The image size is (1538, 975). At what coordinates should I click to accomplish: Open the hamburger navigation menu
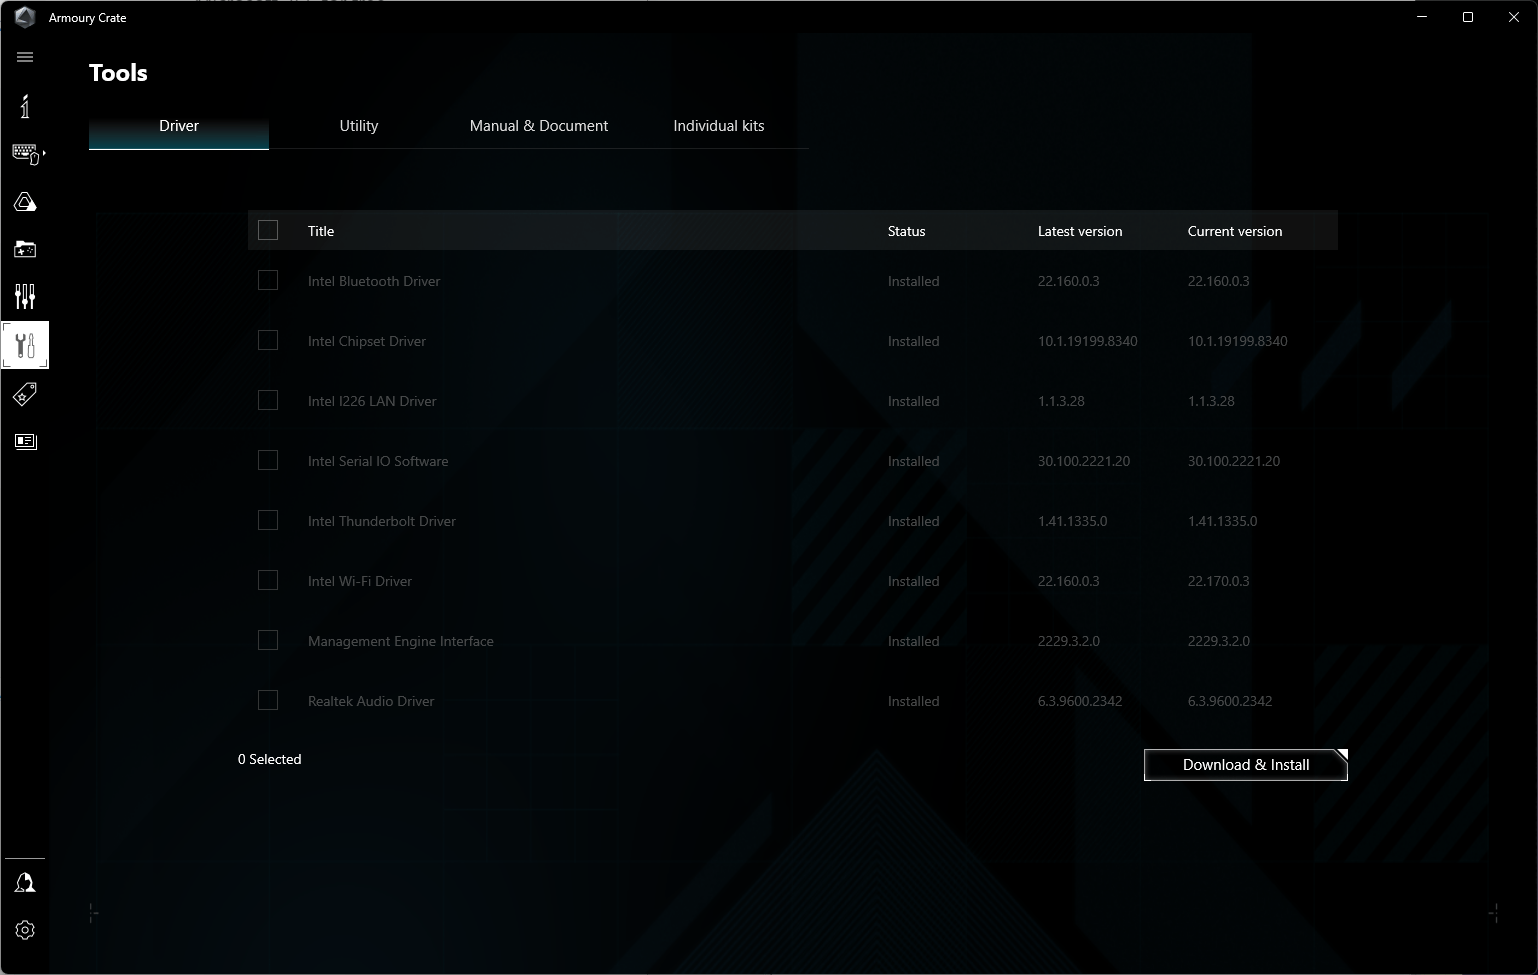[x=25, y=57]
